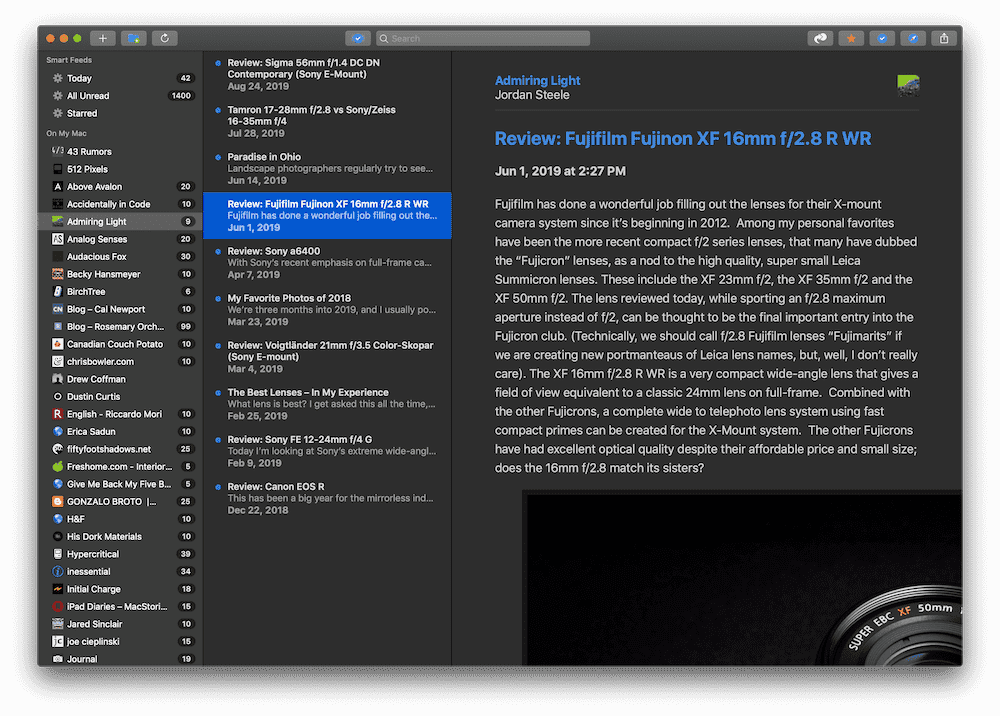
Task: Open the Review: Canon EOS R article
Action: click(x=327, y=498)
